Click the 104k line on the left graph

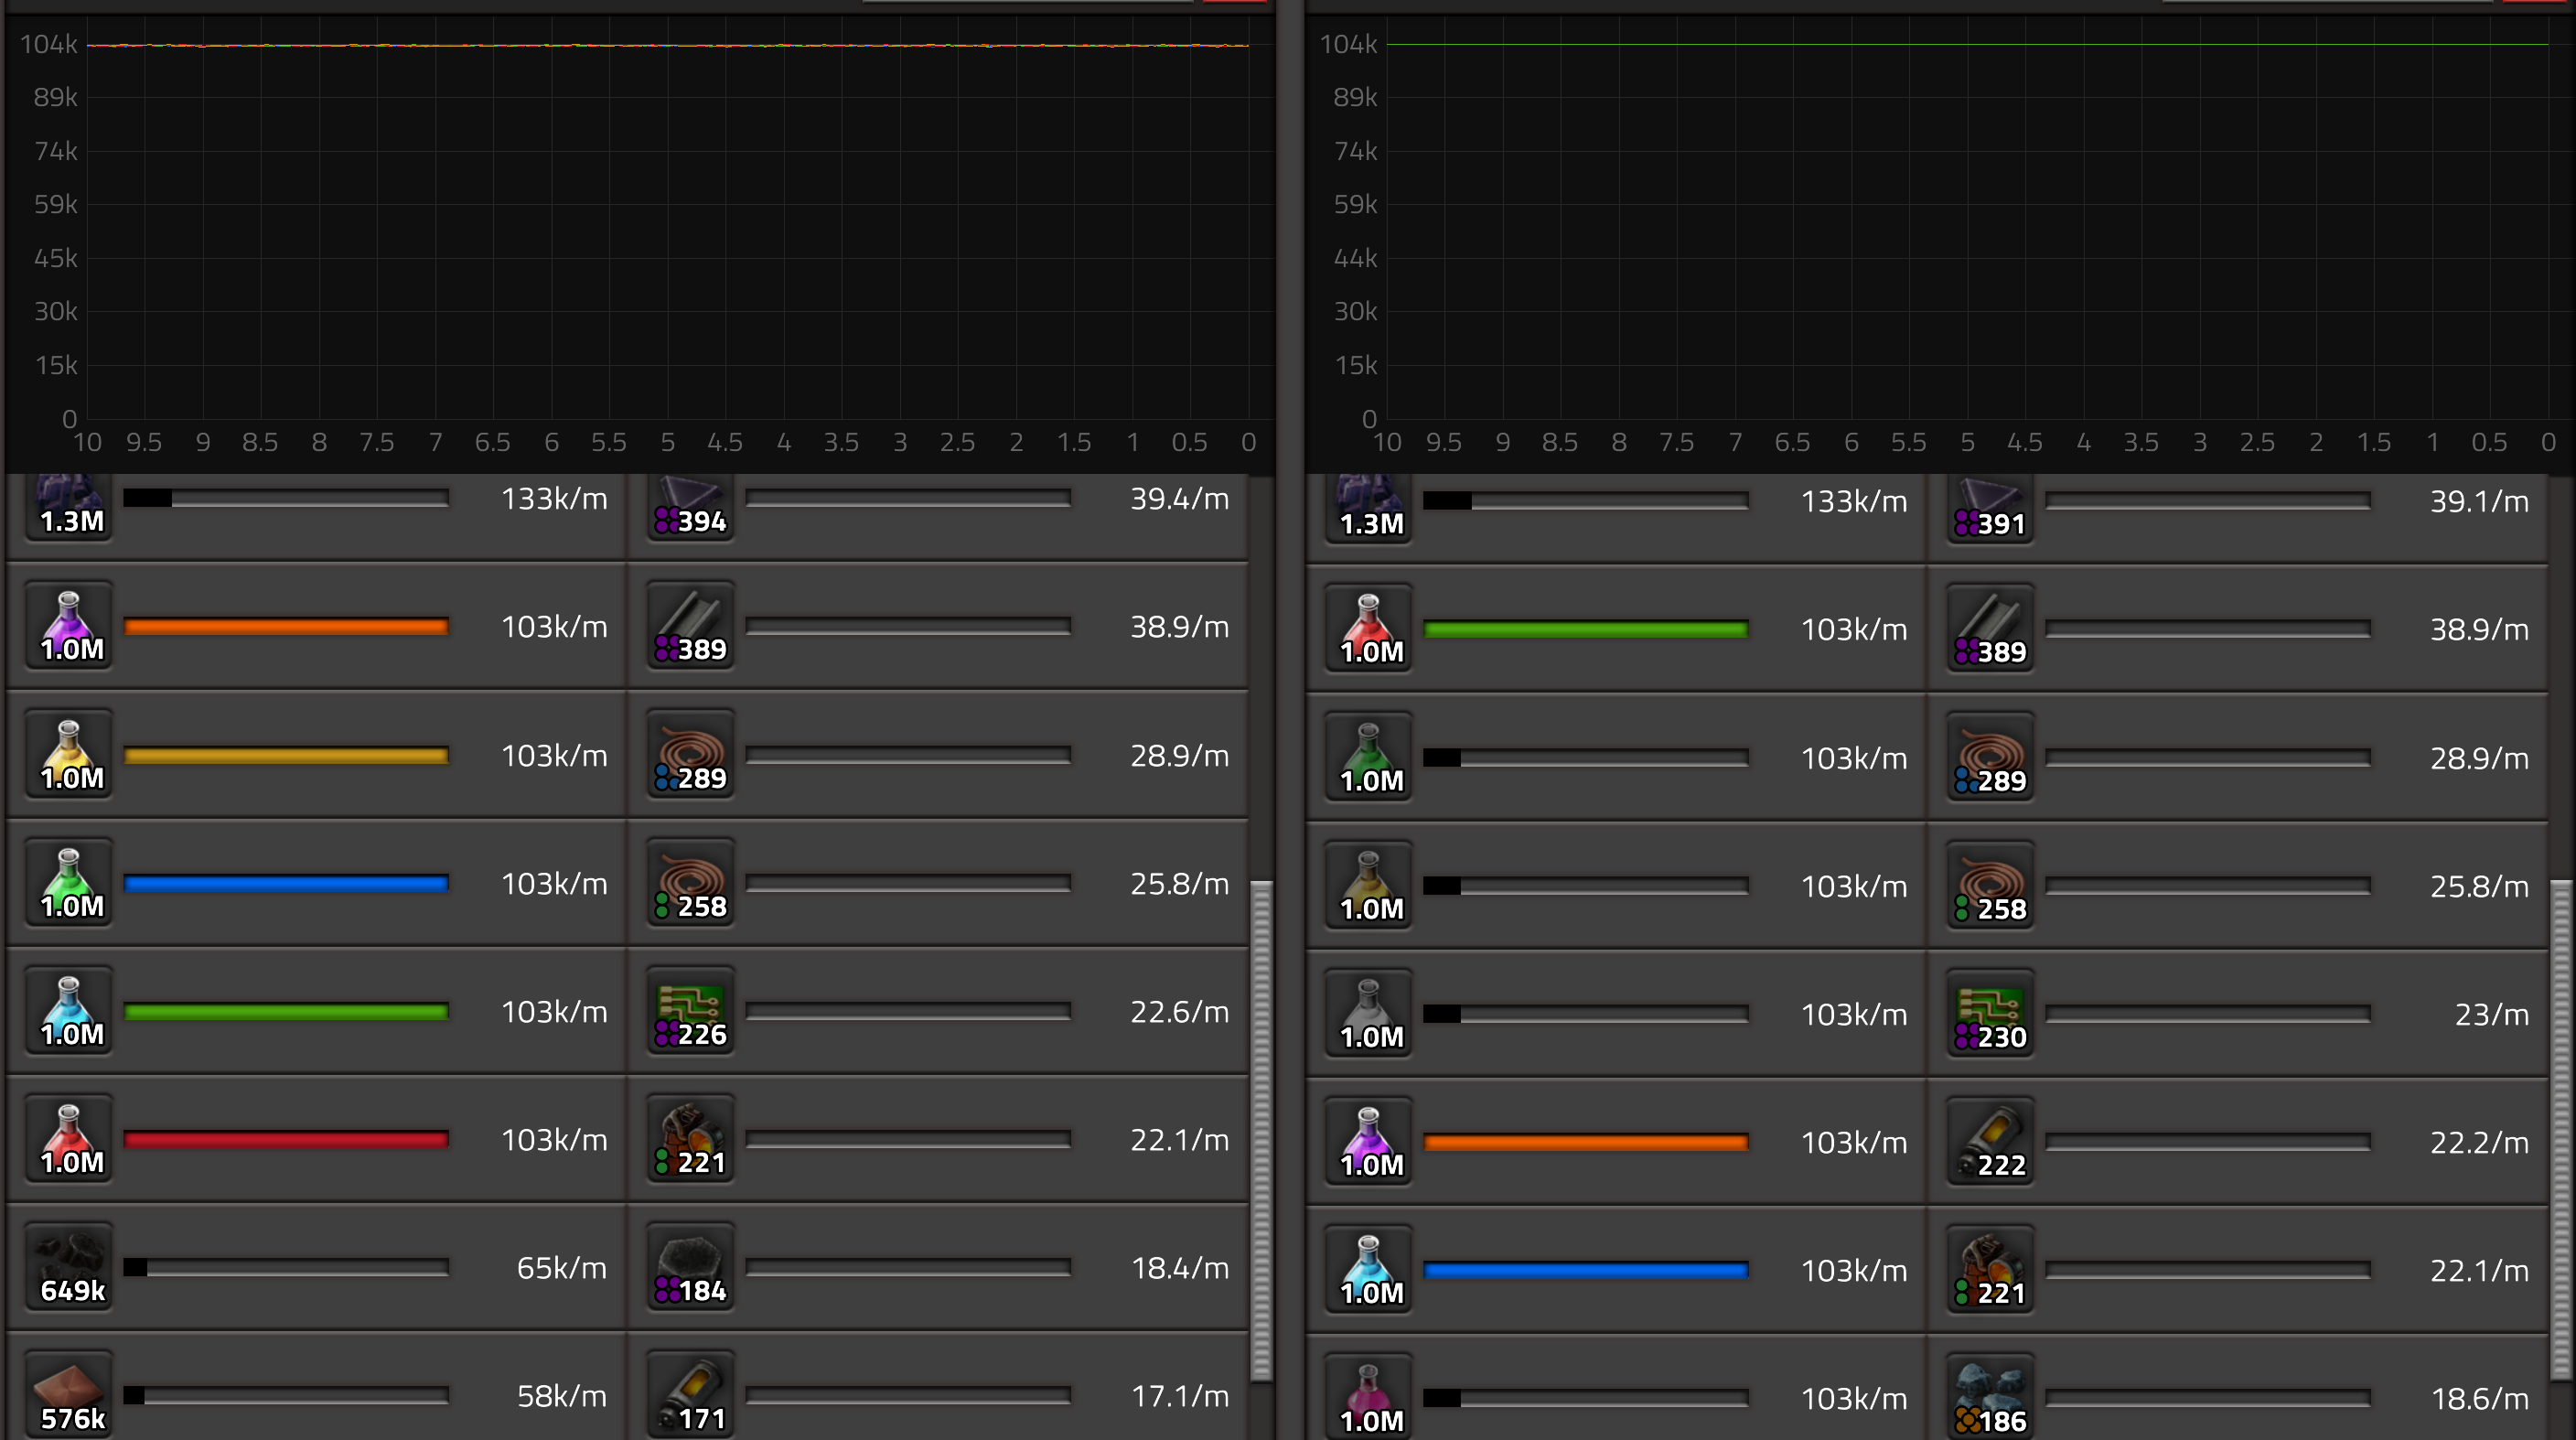coord(668,45)
